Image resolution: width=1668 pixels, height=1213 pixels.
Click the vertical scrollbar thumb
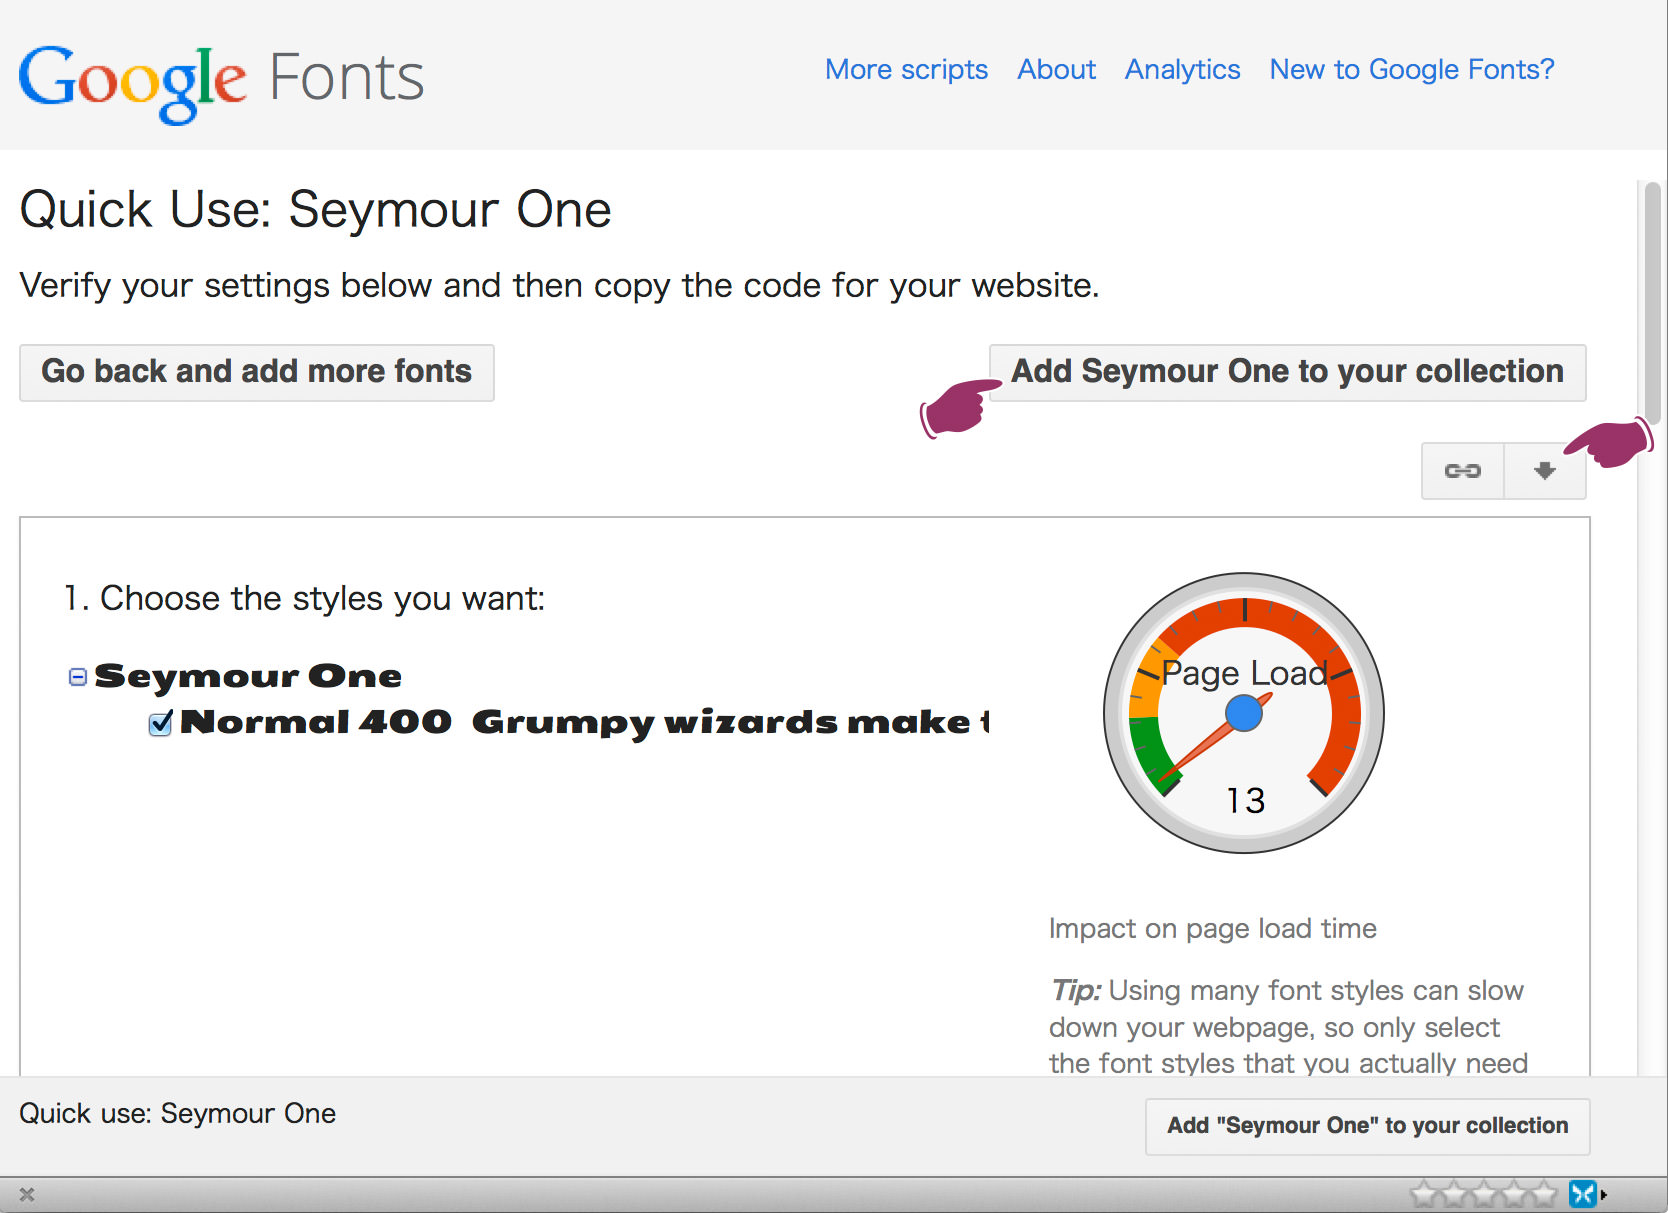tap(1652, 303)
